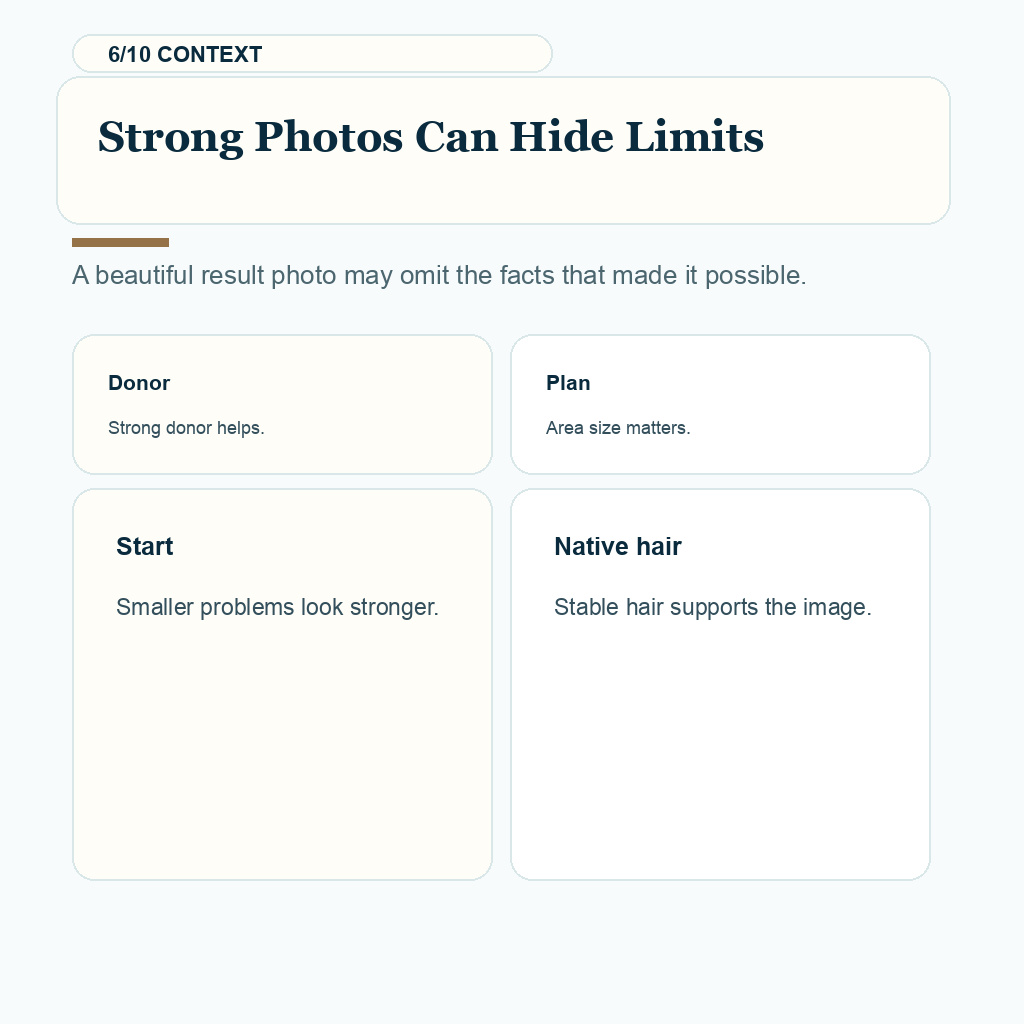Viewport: 1024px width, 1024px height.
Task: Select Stable hair supports the image text
Action: point(712,607)
